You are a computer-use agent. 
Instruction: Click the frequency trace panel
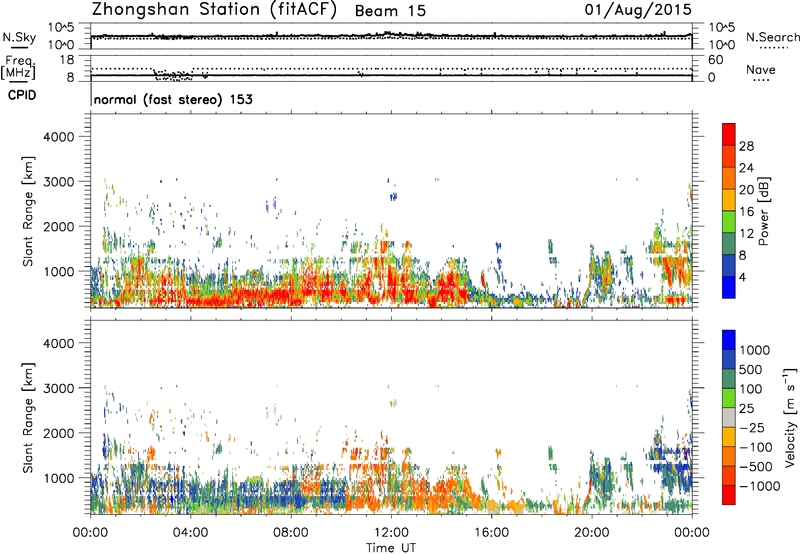pyautogui.click(x=391, y=68)
